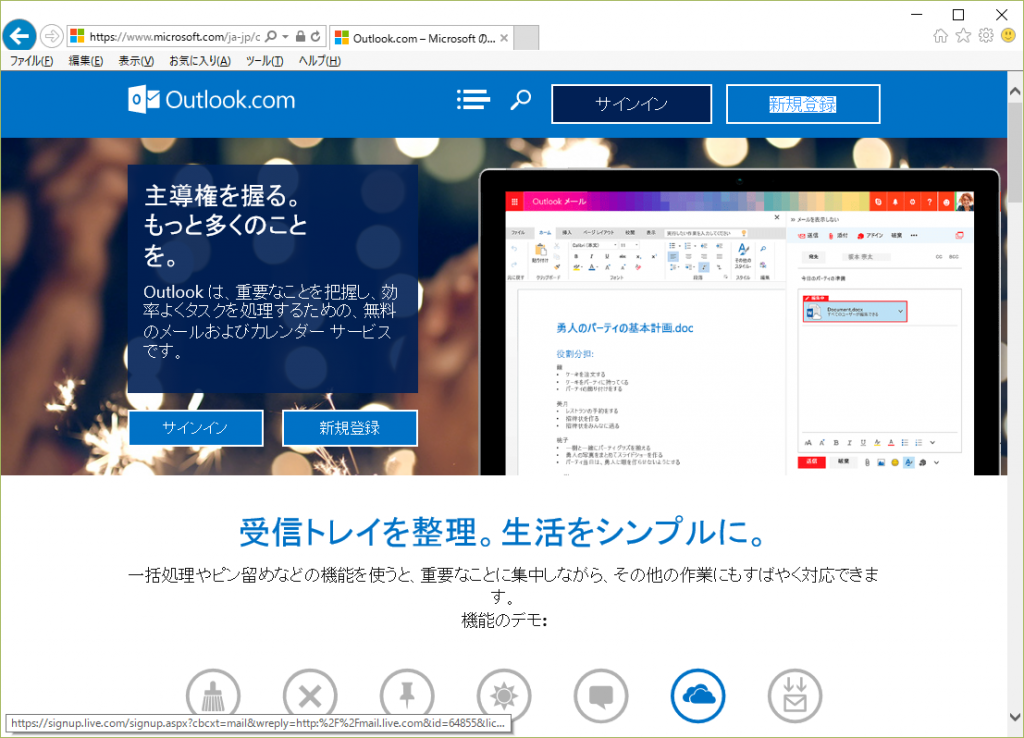Click the page scrollbar down arrow
This screenshot has height=738, width=1024.
[1015, 716]
